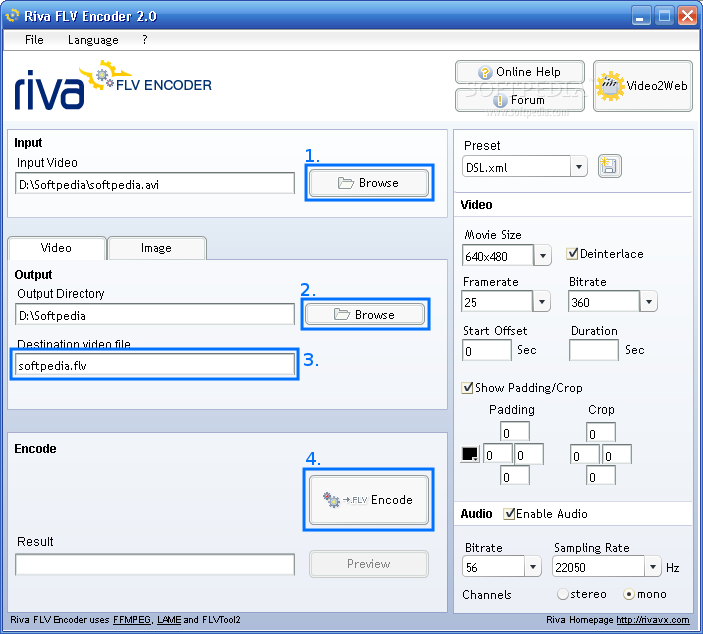Browse for the output directory

[365, 314]
